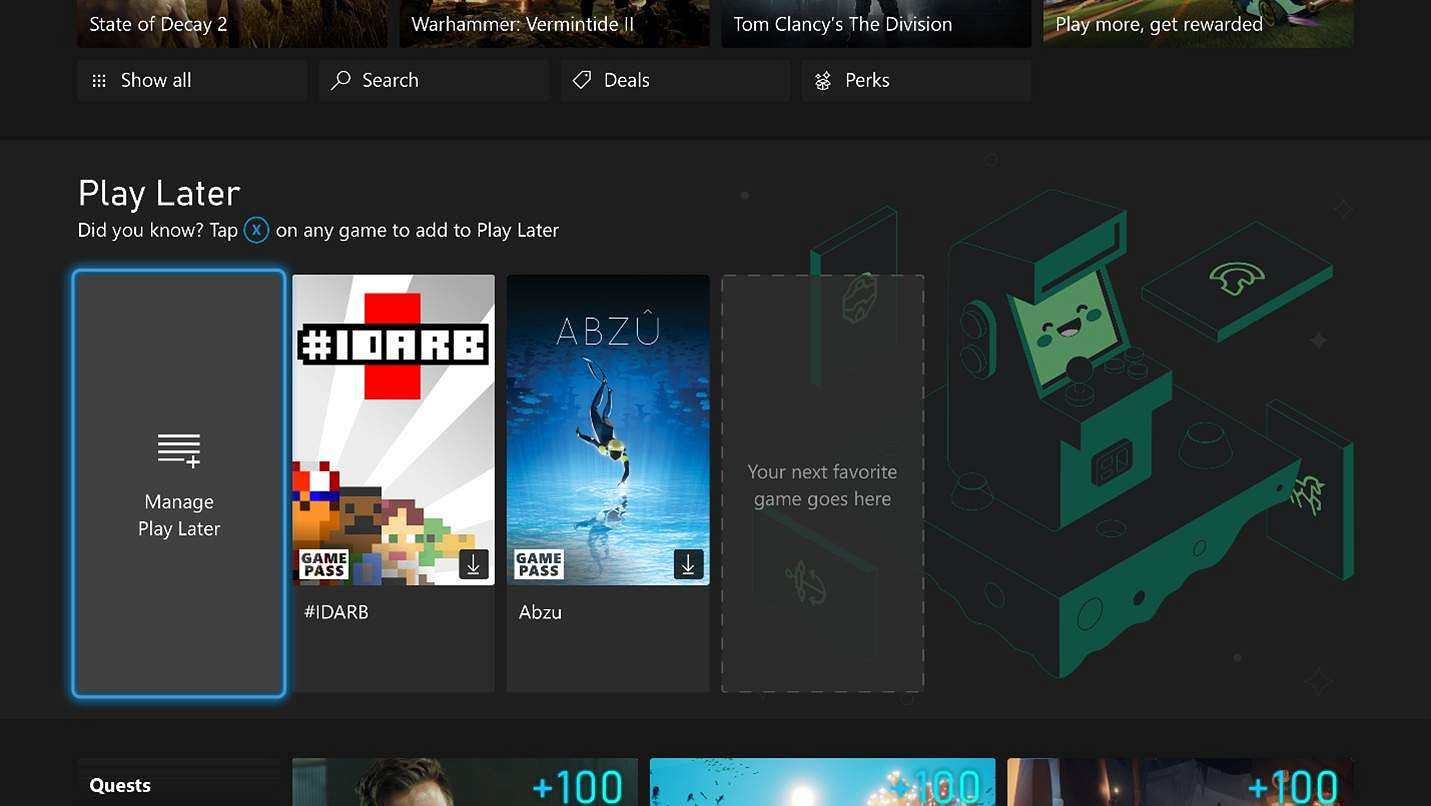Open the Quests section header
The image size is (1431, 806).
(x=120, y=785)
